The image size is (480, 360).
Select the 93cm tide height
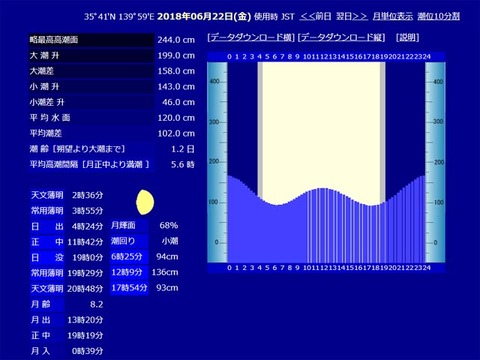(x=167, y=288)
